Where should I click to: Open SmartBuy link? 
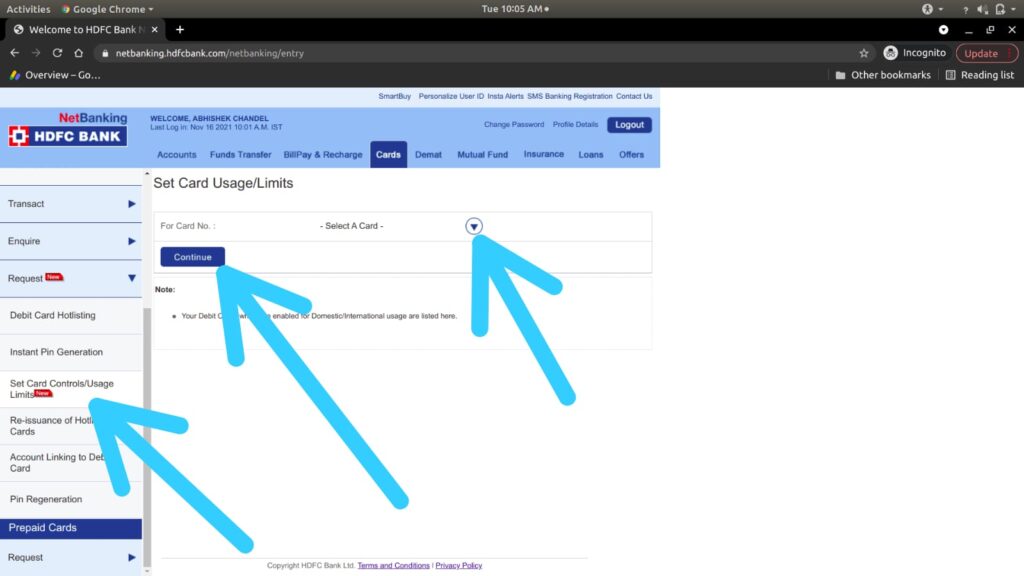point(394,96)
